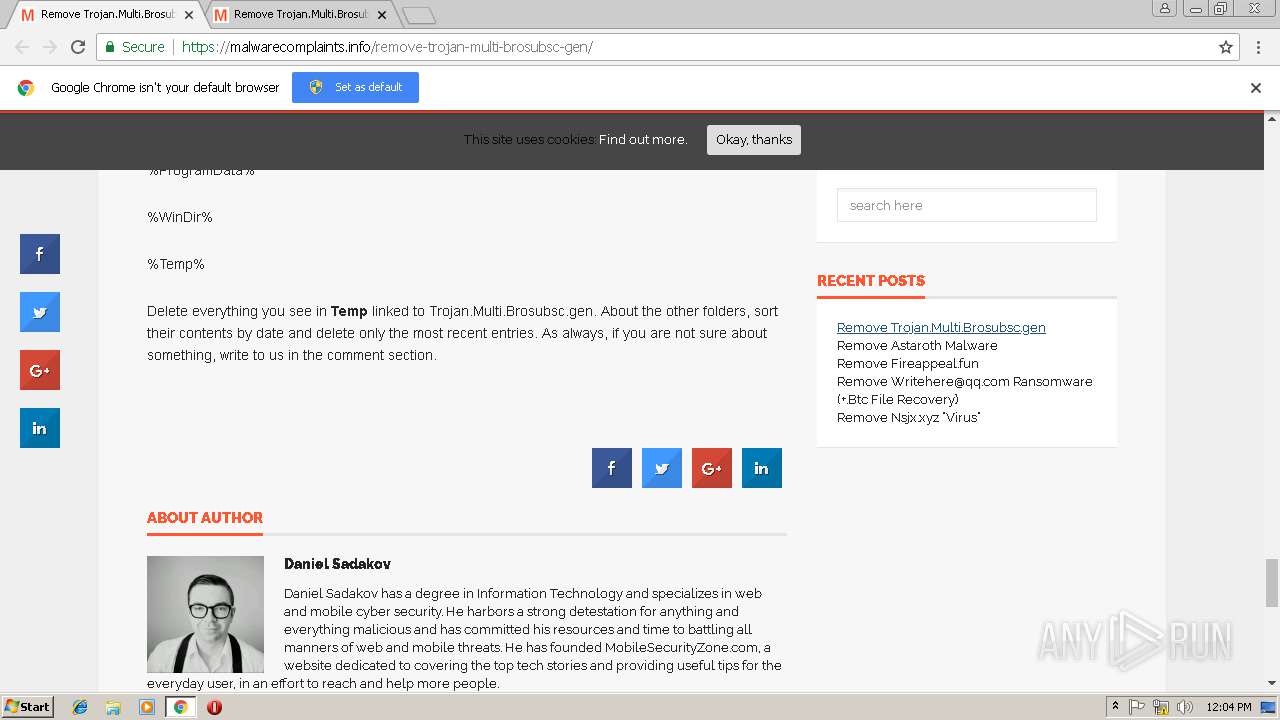1280x720 pixels.
Task: Click the network tray icon
Action: (1161, 707)
